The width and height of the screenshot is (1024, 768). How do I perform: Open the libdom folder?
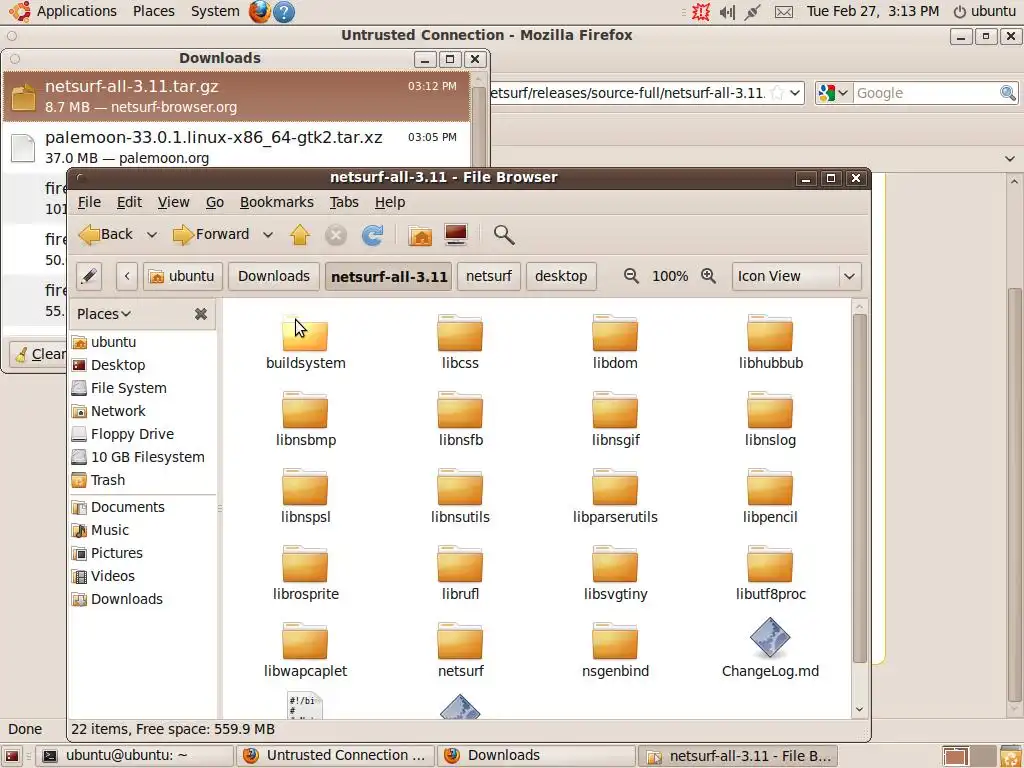[x=615, y=343]
